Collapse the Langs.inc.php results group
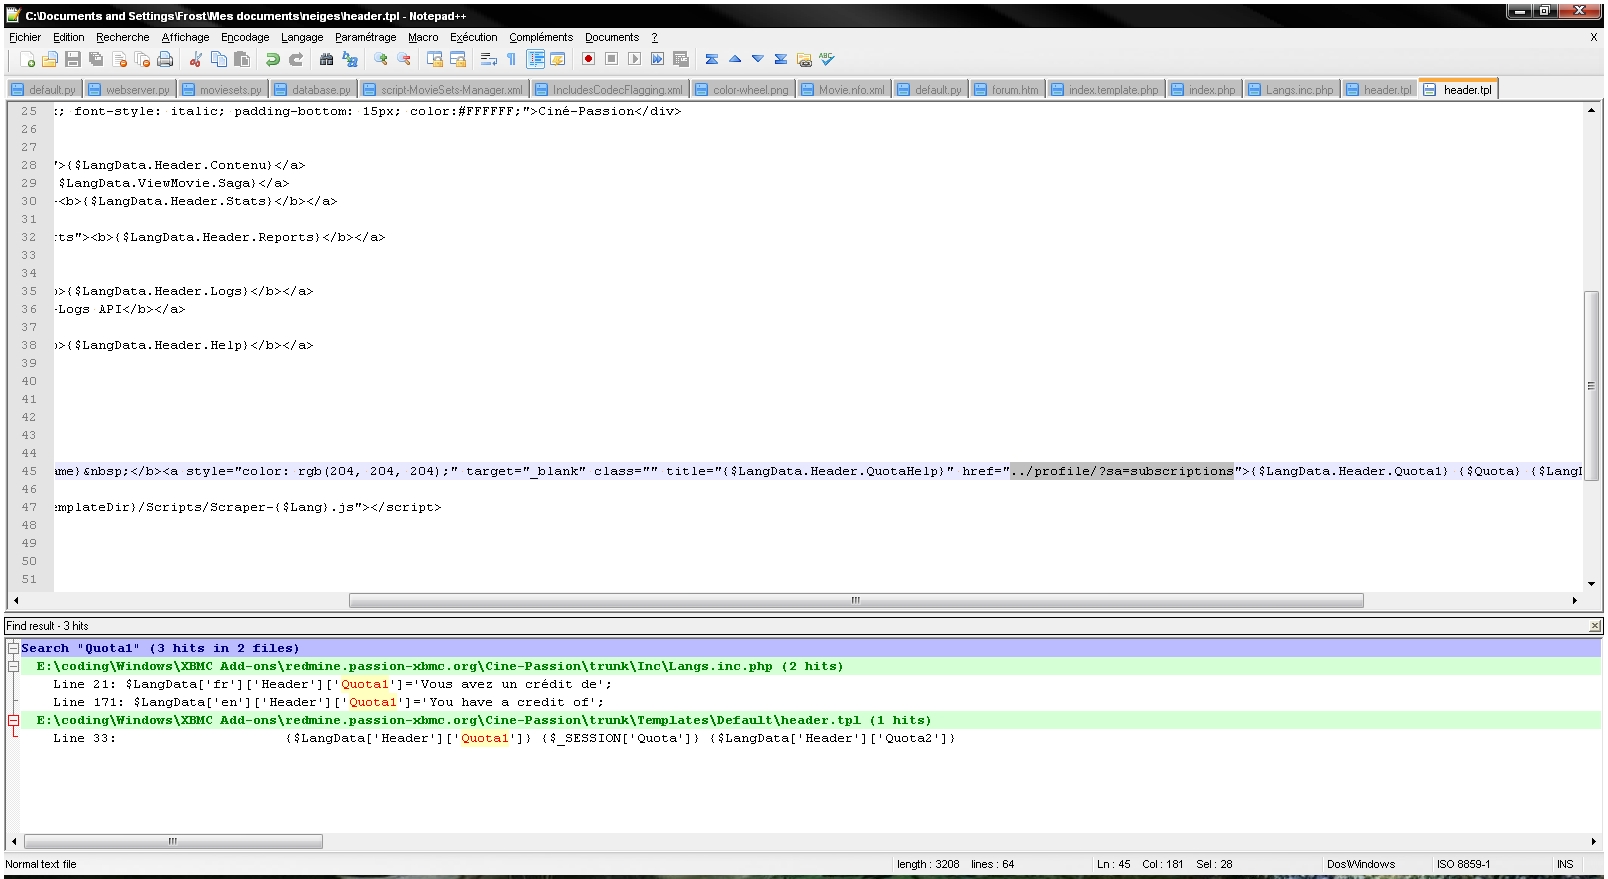 [x=13, y=666]
